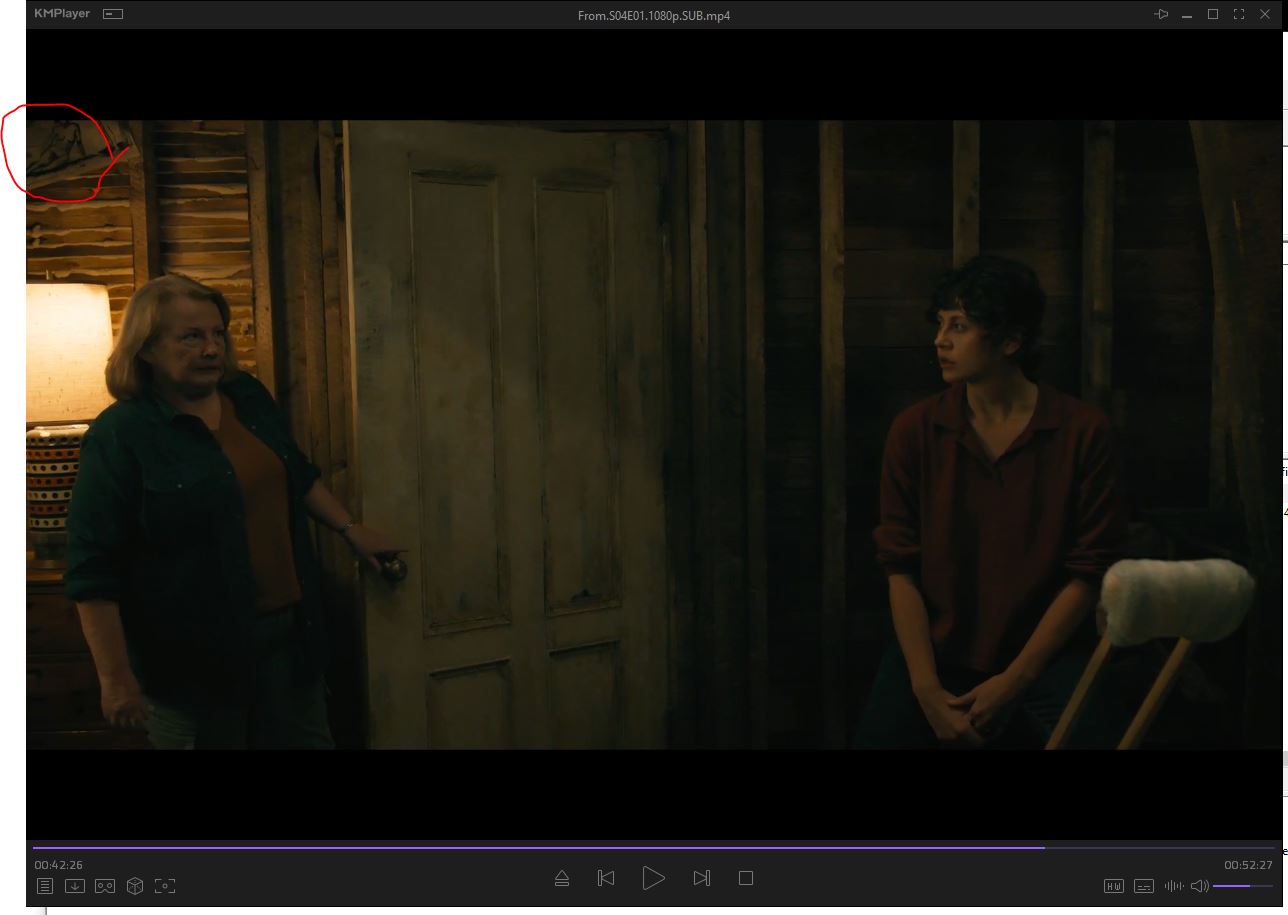
Task: Skip to the previous file
Action: tap(606, 878)
